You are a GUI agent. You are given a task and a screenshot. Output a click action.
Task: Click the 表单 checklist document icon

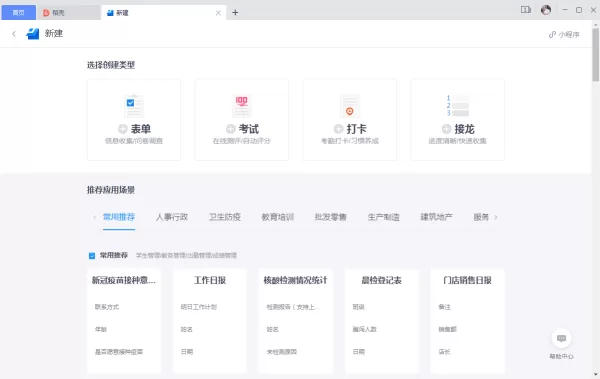click(x=134, y=106)
